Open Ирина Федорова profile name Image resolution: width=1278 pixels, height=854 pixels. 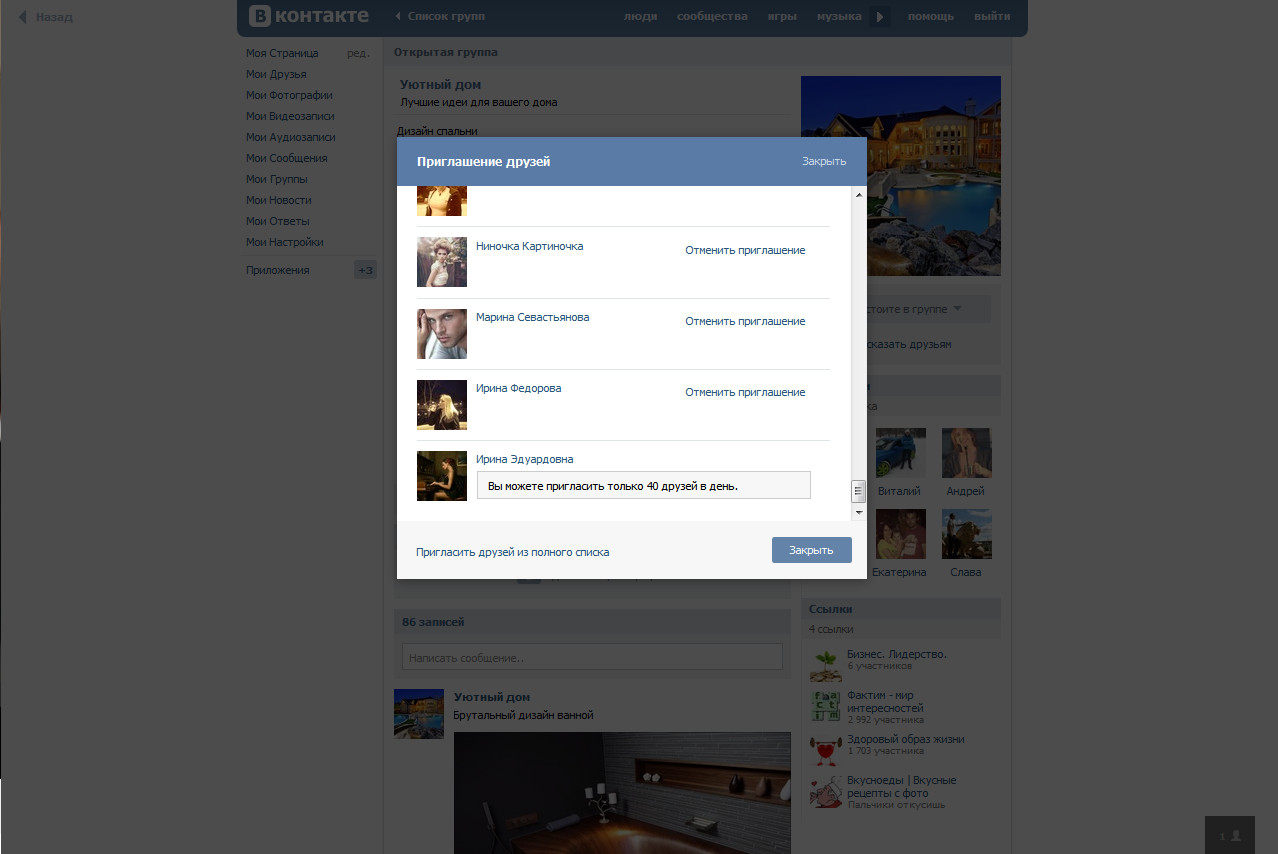518,388
